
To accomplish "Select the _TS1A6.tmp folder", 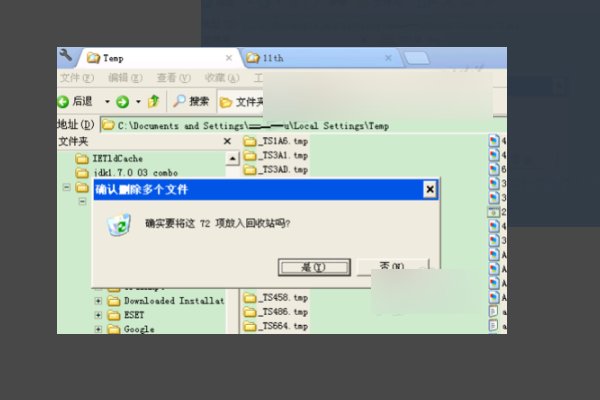I will coord(276,141).
